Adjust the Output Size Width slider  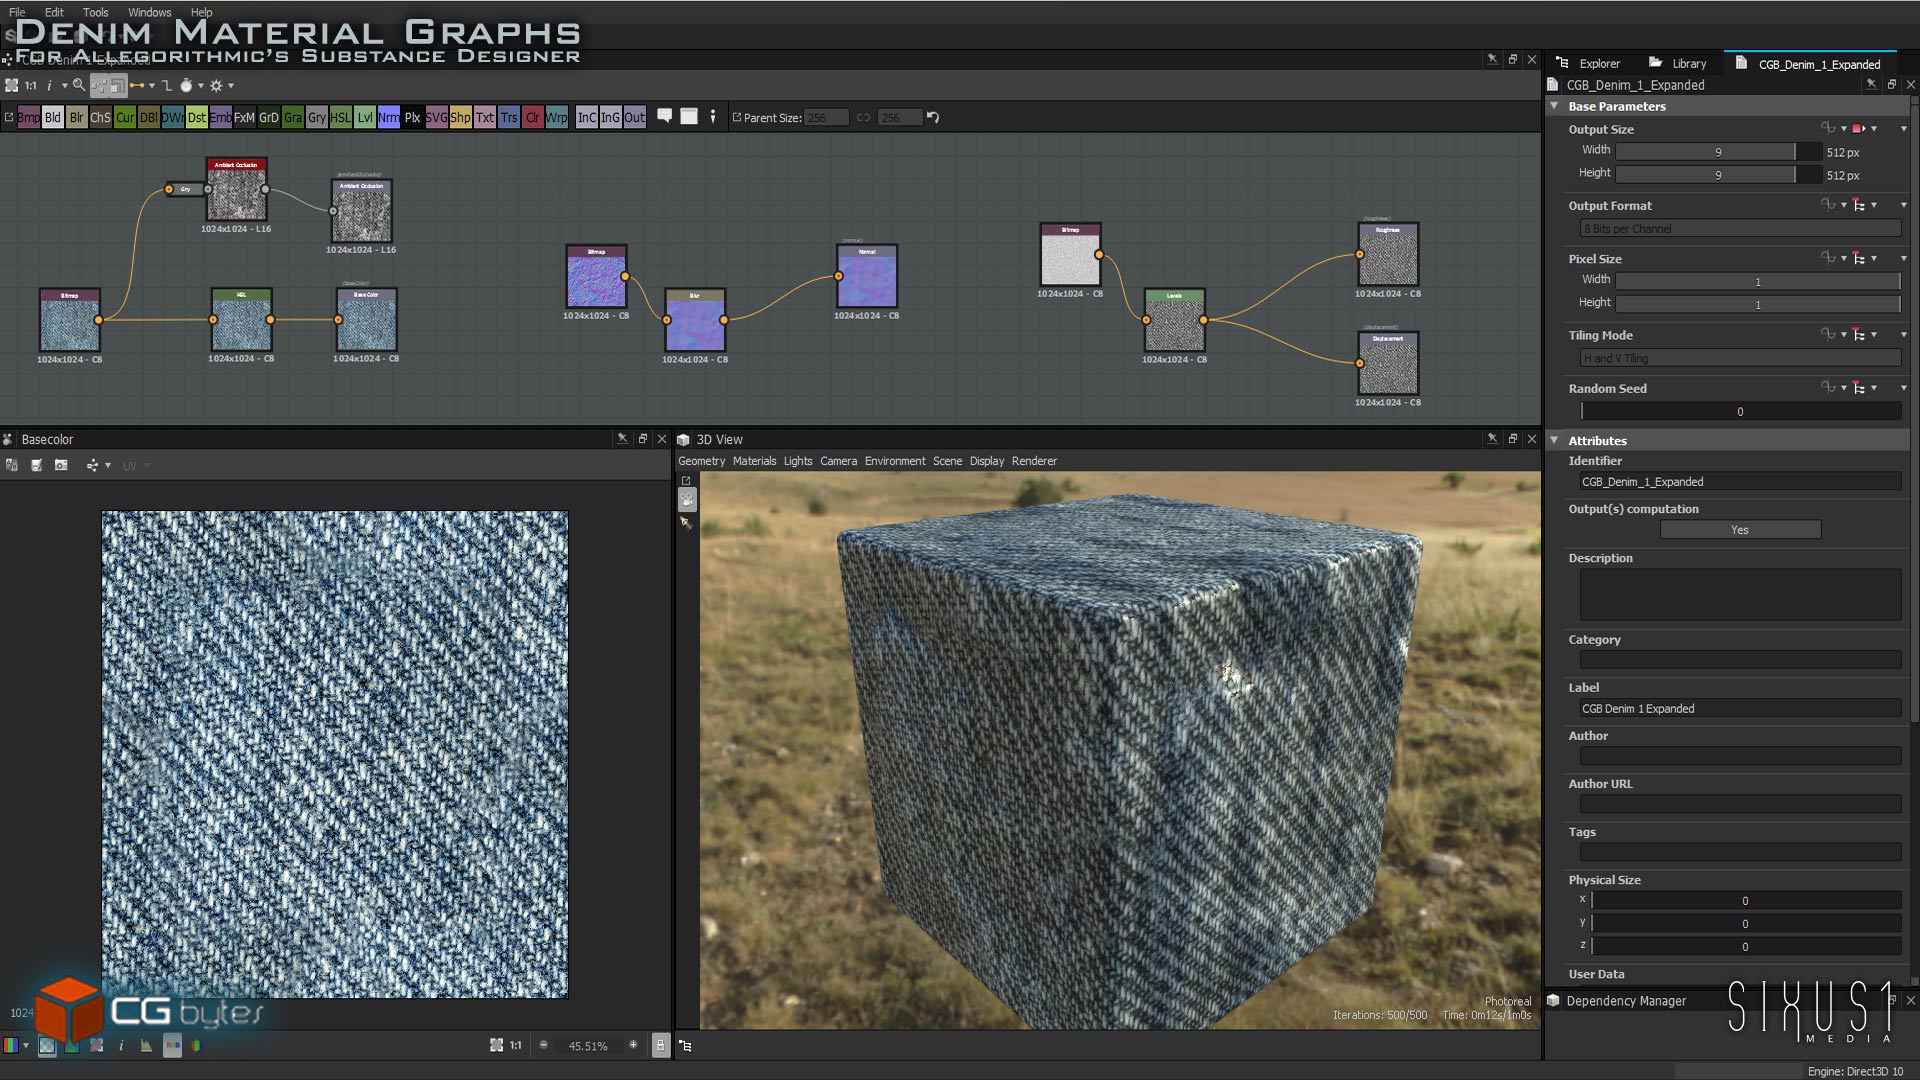(1718, 152)
